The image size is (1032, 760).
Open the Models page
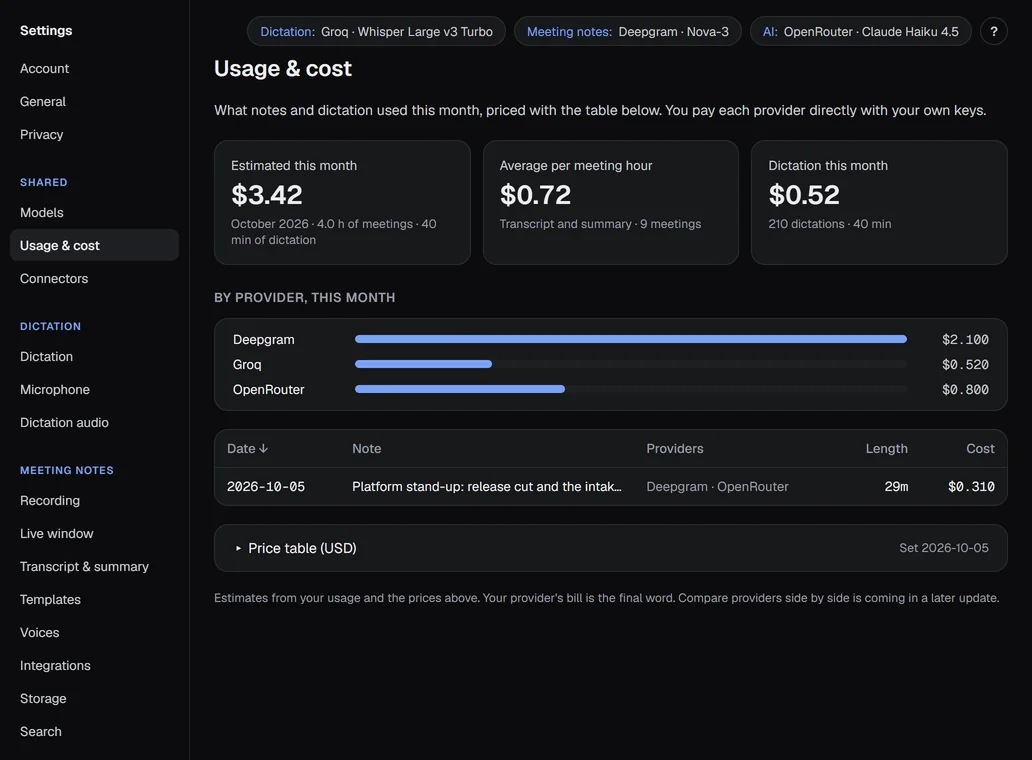pyautogui.click(x=41, y=213)
